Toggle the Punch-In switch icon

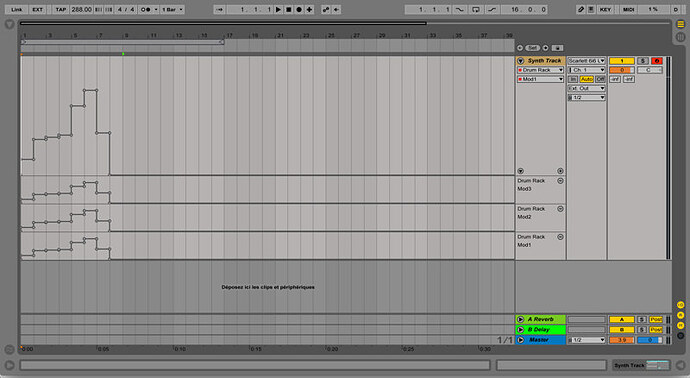click(459, 9)
